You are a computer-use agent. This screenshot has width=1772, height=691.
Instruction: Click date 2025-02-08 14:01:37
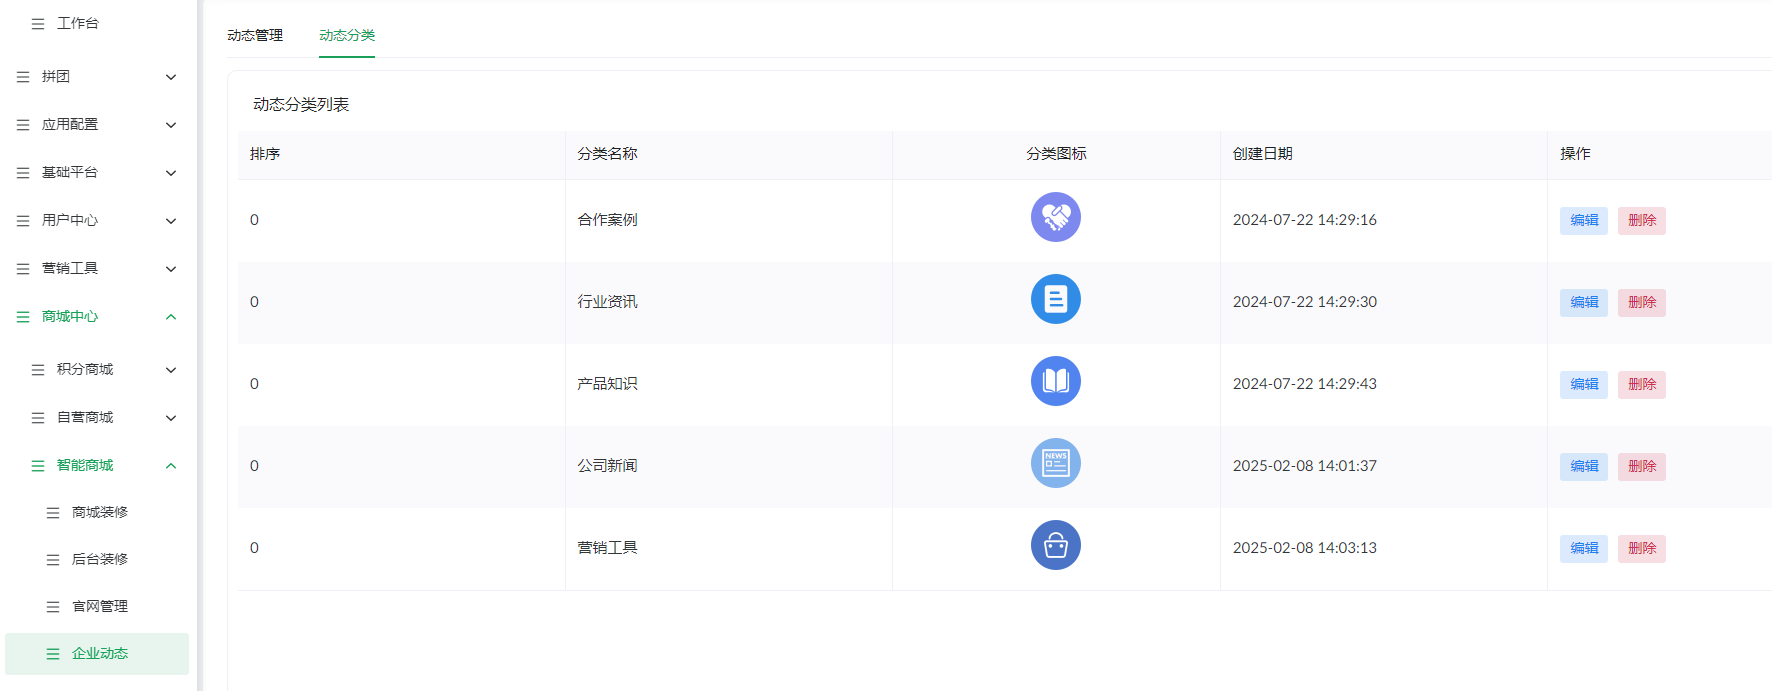pyautogui.click(x=1305, y=466)
